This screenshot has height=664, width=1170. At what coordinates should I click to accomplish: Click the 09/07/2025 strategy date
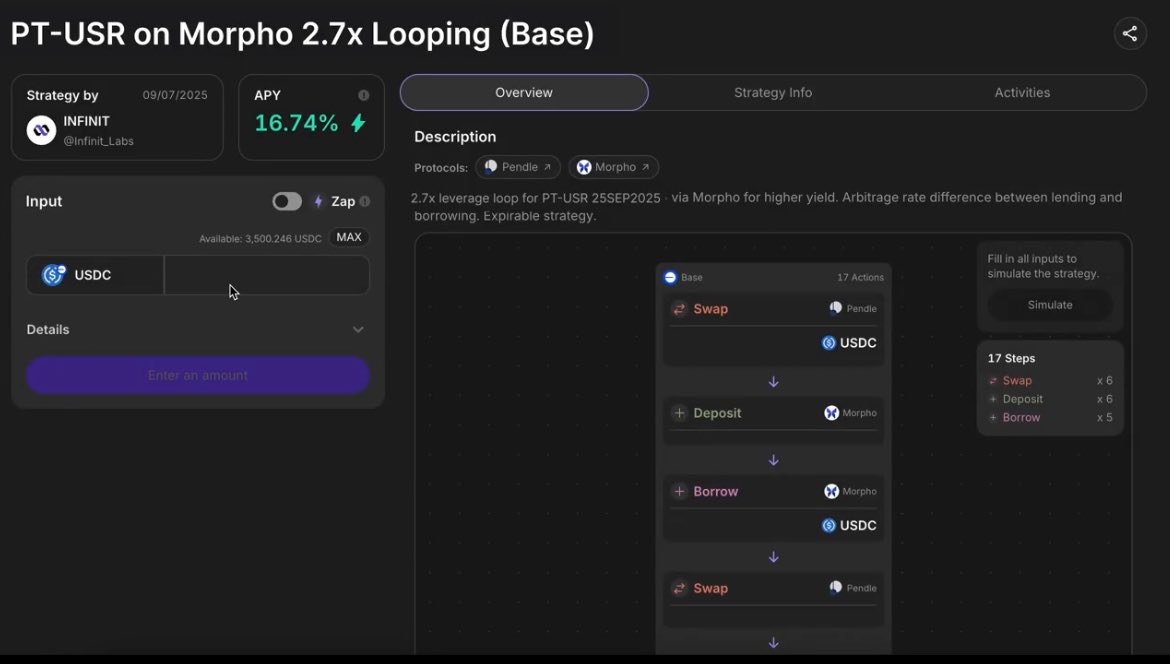coord(175,95)
